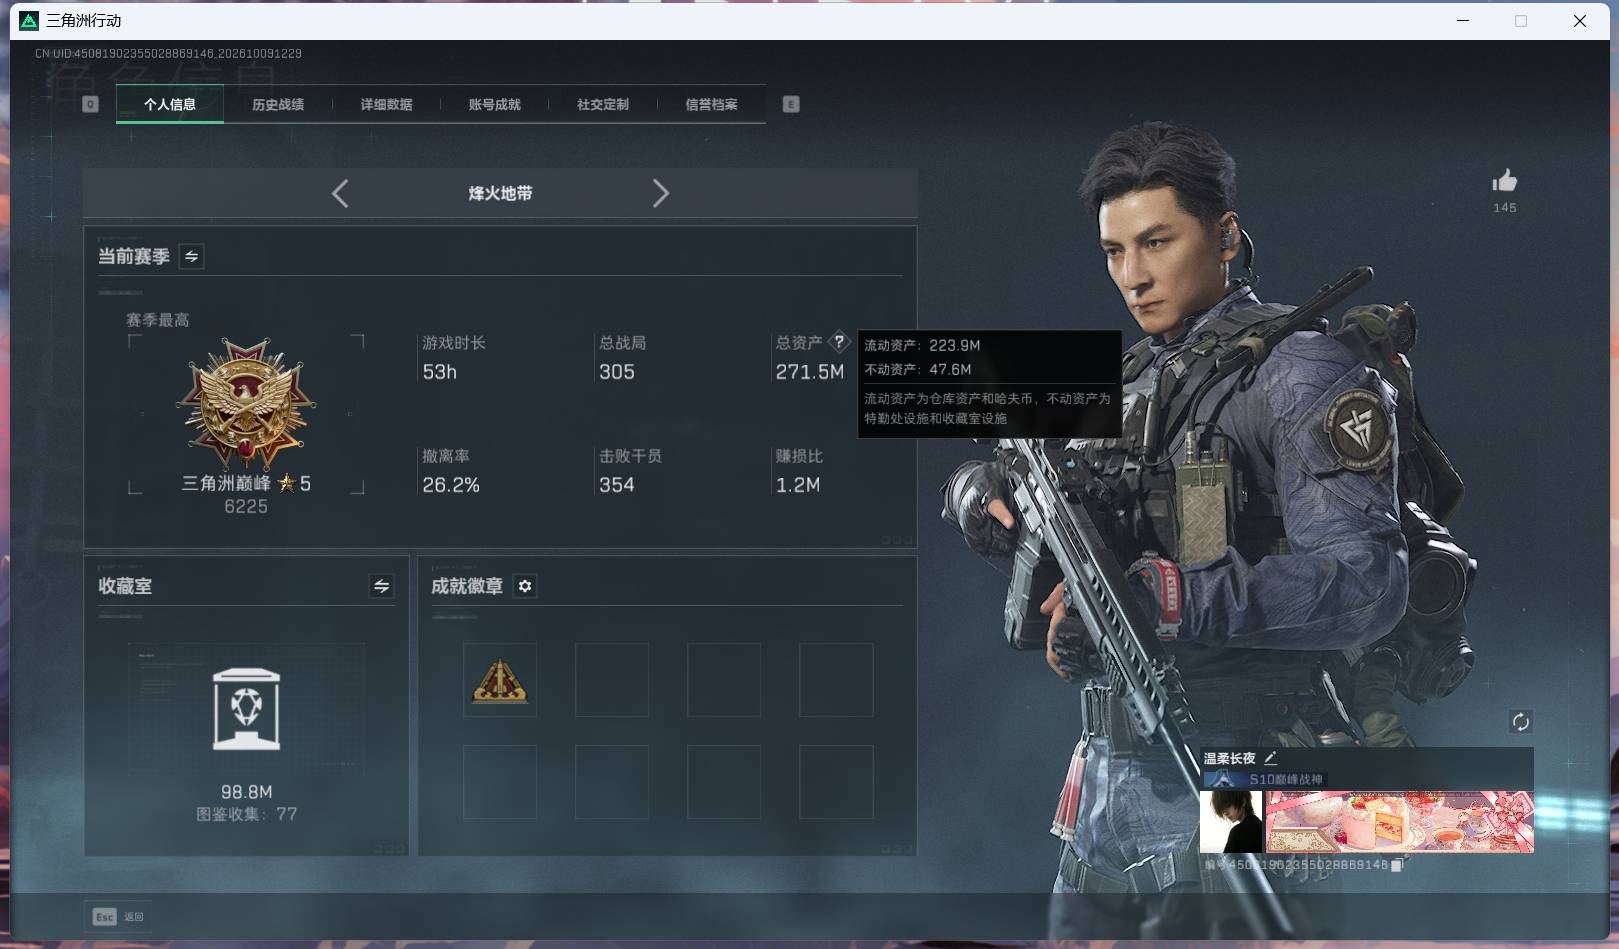Open the 社交定制 tab
The image size is (1619, 949).
tap(603, 104)
